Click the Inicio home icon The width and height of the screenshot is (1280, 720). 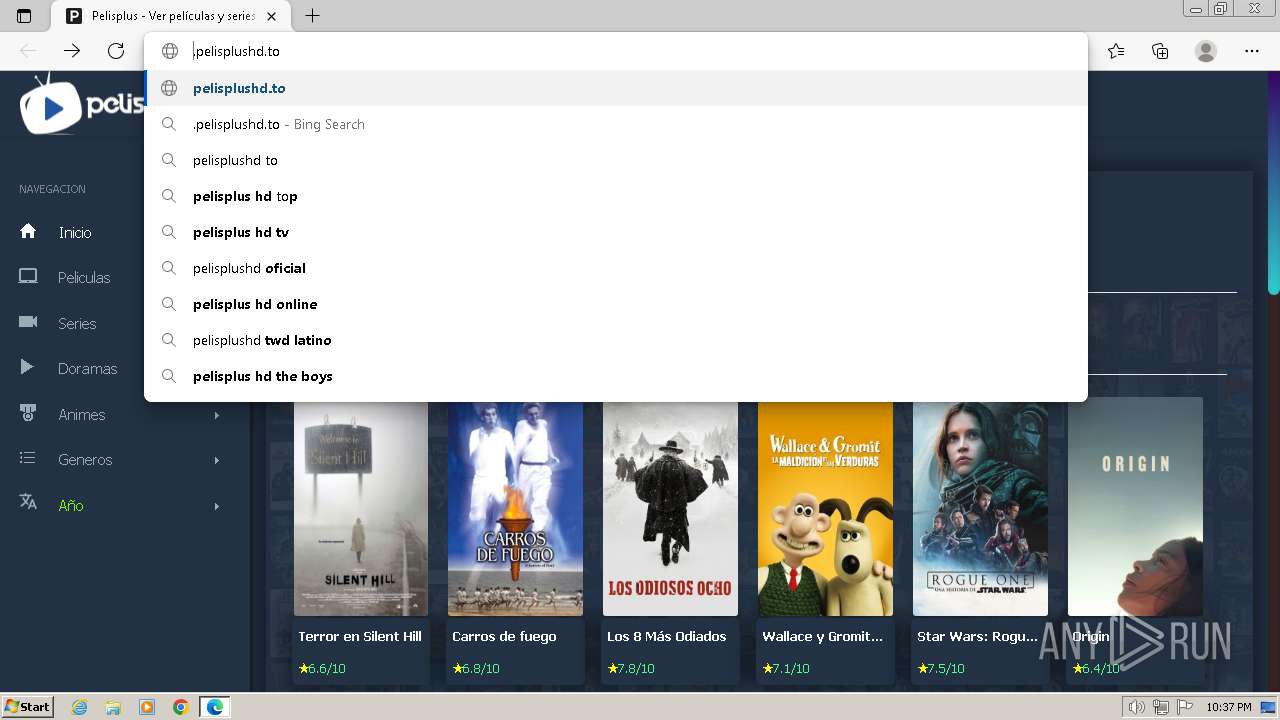click(x=28, y=231)
